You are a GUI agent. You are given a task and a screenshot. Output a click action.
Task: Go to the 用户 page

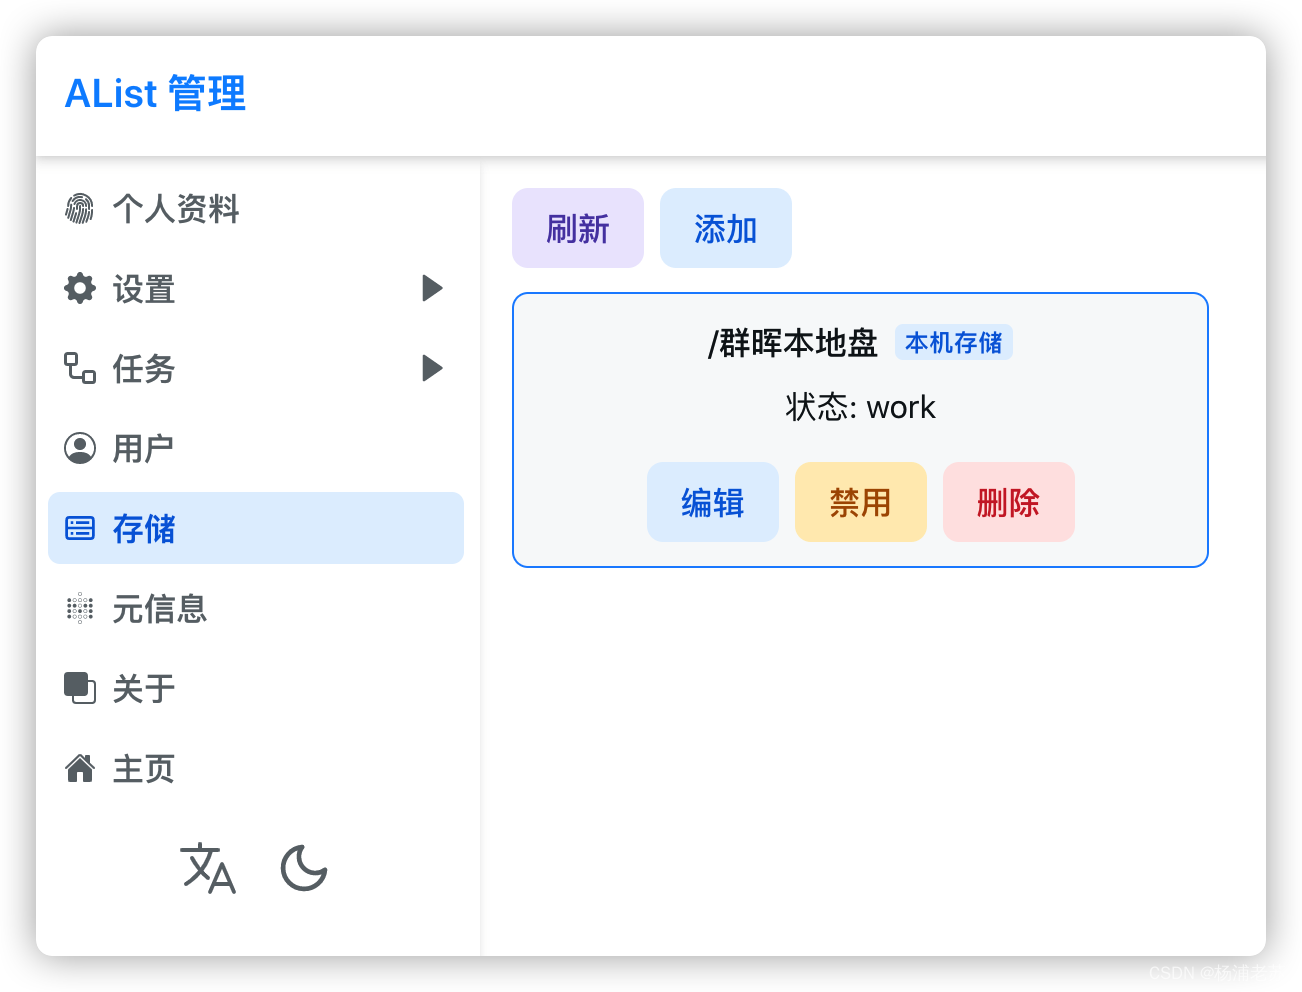pyautogui.click(x=256, y=448)
